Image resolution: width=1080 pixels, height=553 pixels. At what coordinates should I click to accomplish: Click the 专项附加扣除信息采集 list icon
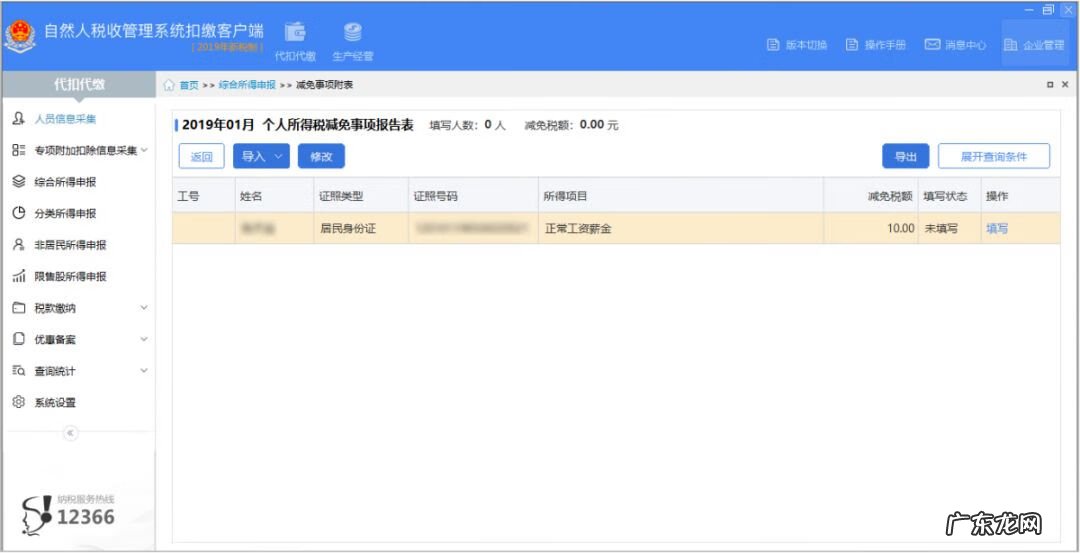click(x=19, y=150)
